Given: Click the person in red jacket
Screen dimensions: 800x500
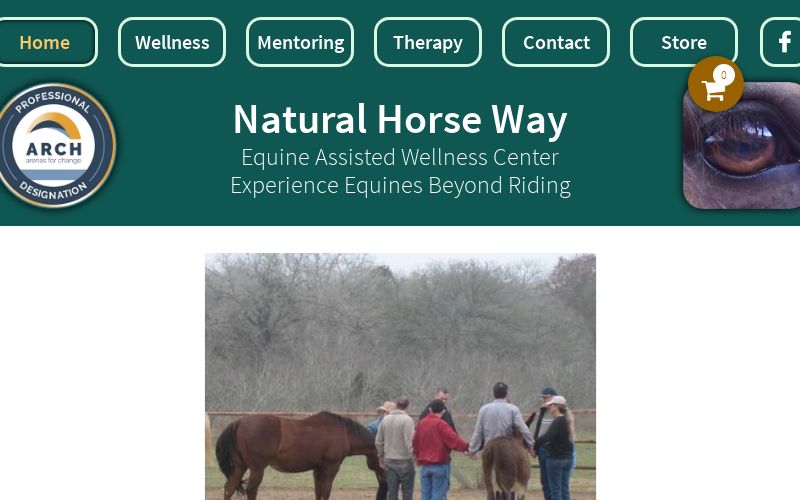Looking at the screenshot, I should click(x=436, y=450).
